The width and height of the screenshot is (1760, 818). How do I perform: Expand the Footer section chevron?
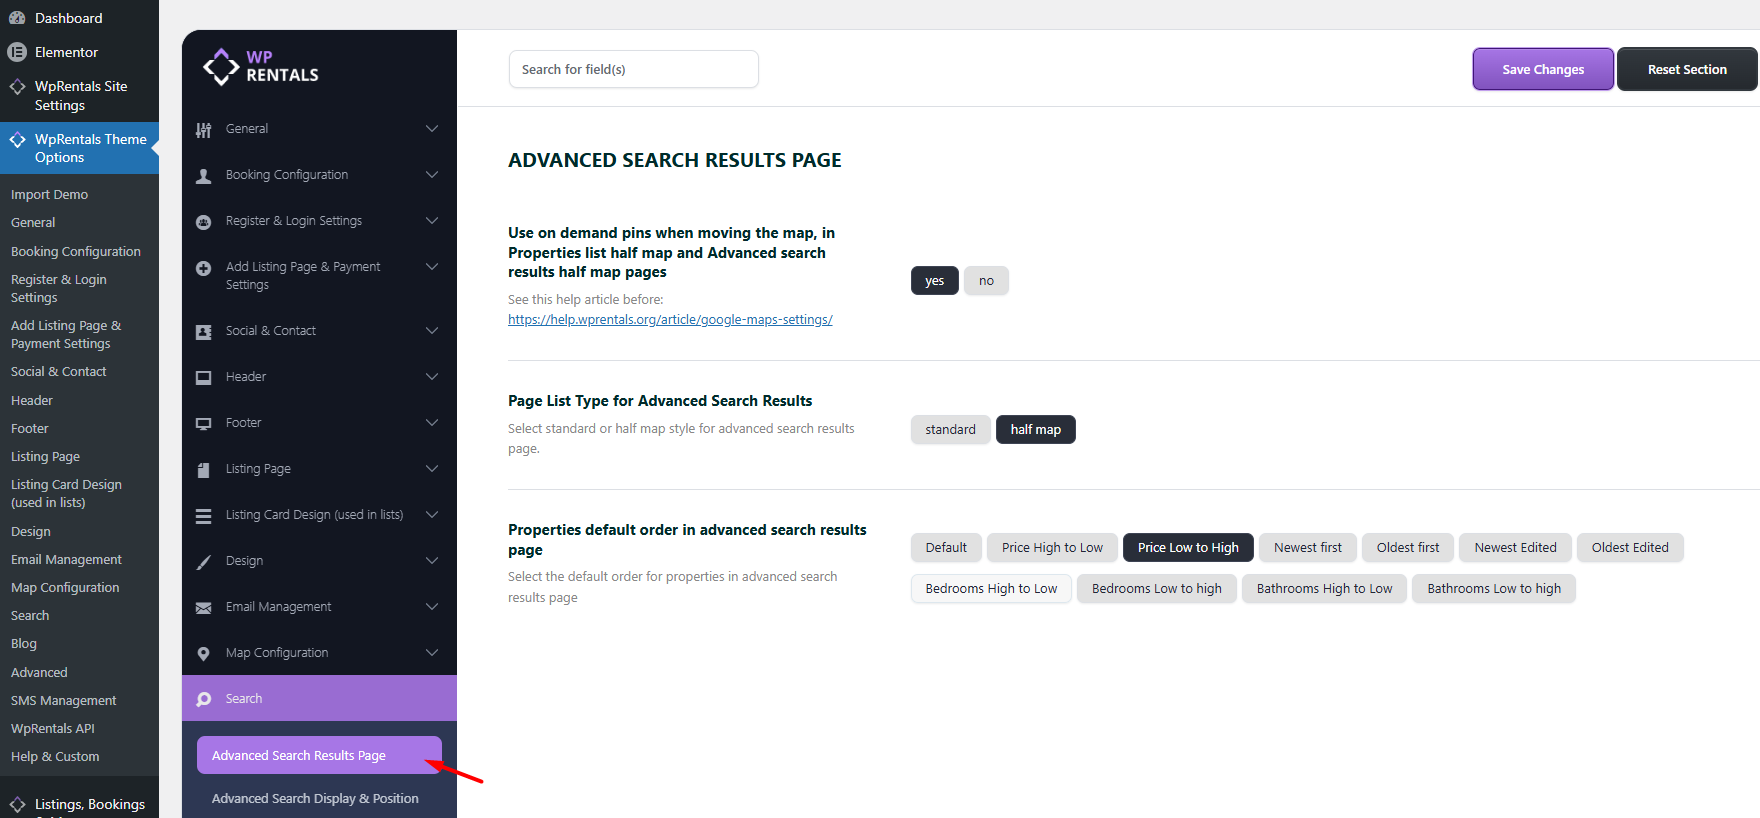432,423
